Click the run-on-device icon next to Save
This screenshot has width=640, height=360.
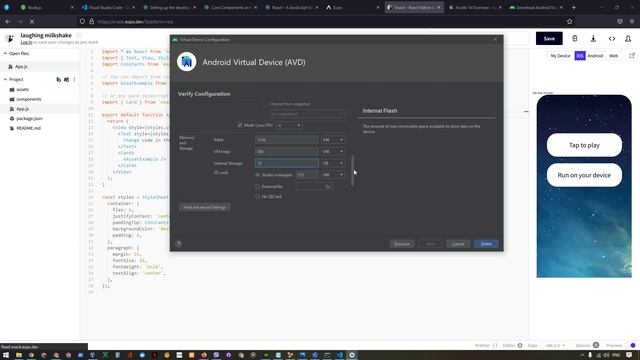tap(575, 39)
